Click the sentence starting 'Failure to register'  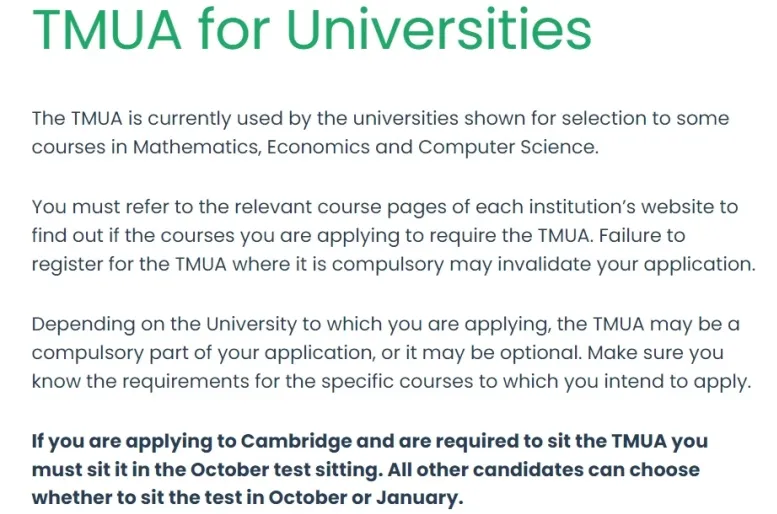coord(393,250)
